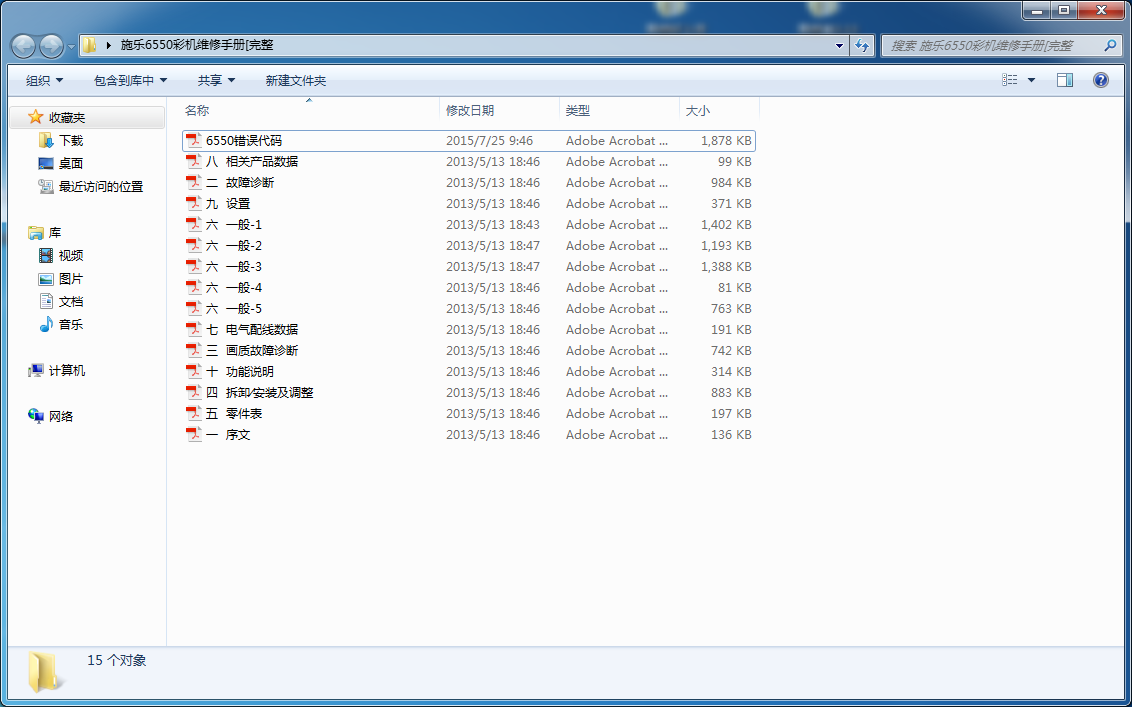Click the folder path 施乐6550彩机维修手册[完整 in address bar

[x=197, y=45]
